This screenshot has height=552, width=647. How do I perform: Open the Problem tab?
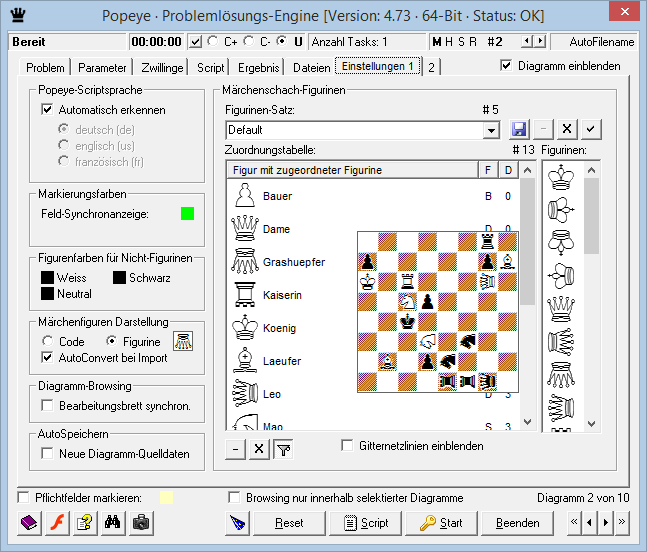pyautogui.click(x=45, y=68)
